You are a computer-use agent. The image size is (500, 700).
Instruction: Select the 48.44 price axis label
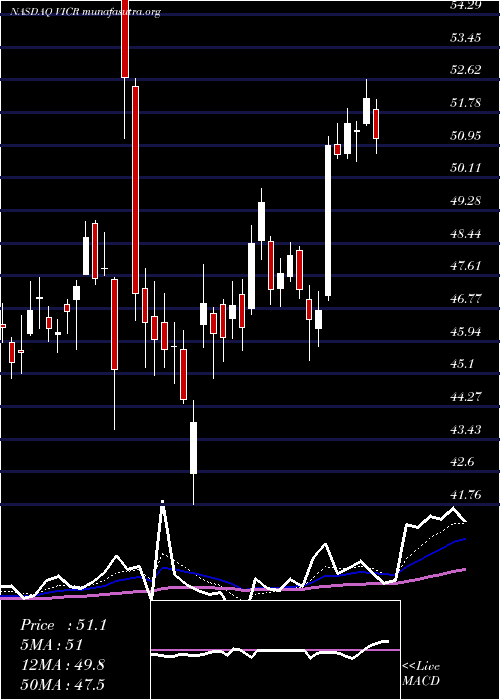(466, 233)
